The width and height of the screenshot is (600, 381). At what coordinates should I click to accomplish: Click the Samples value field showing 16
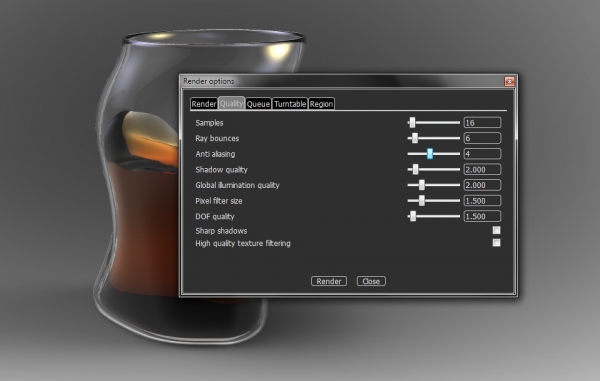click(482, 122)
